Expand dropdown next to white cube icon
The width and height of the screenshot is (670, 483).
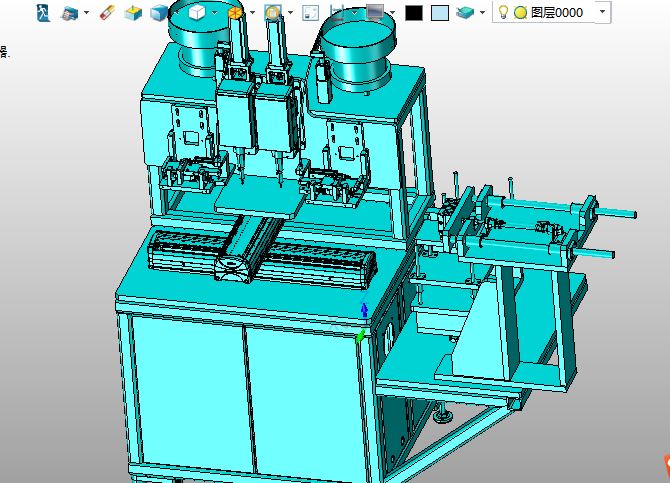[215, 12]
